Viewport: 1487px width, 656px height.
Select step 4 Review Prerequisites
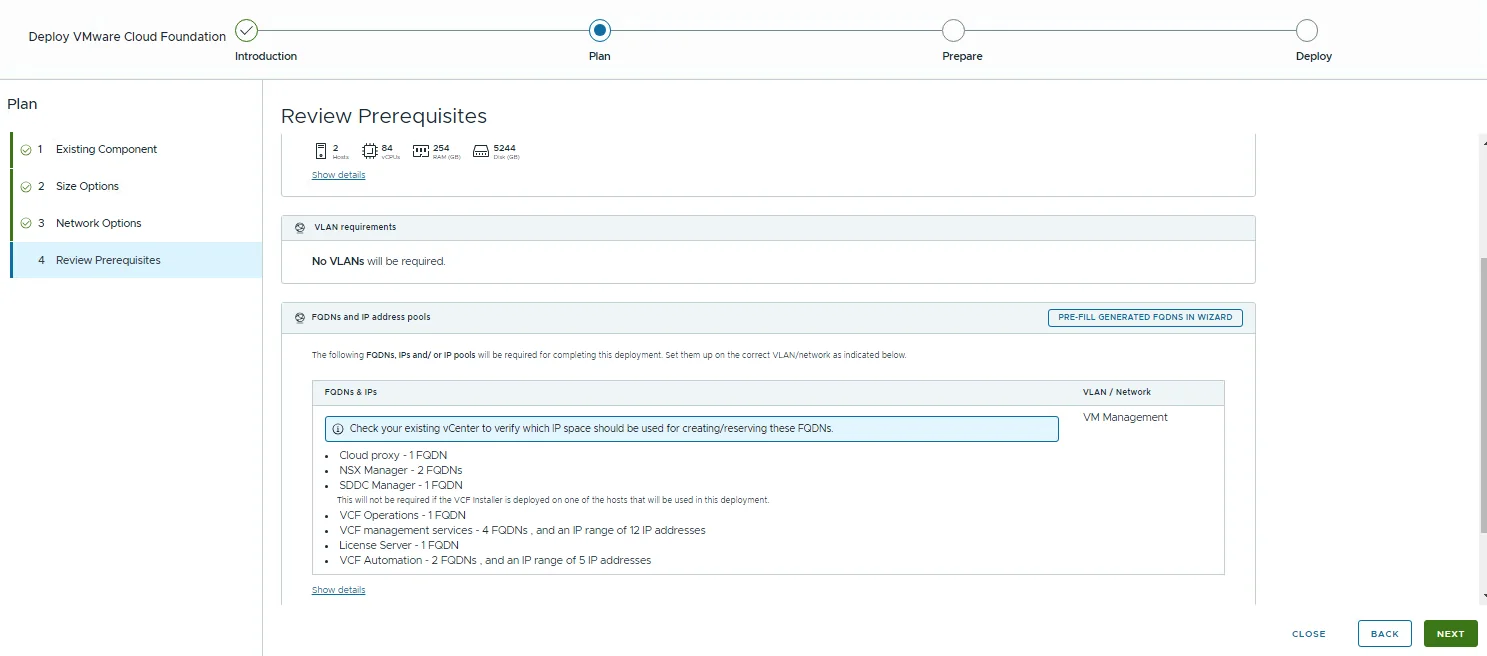point(136,260)
